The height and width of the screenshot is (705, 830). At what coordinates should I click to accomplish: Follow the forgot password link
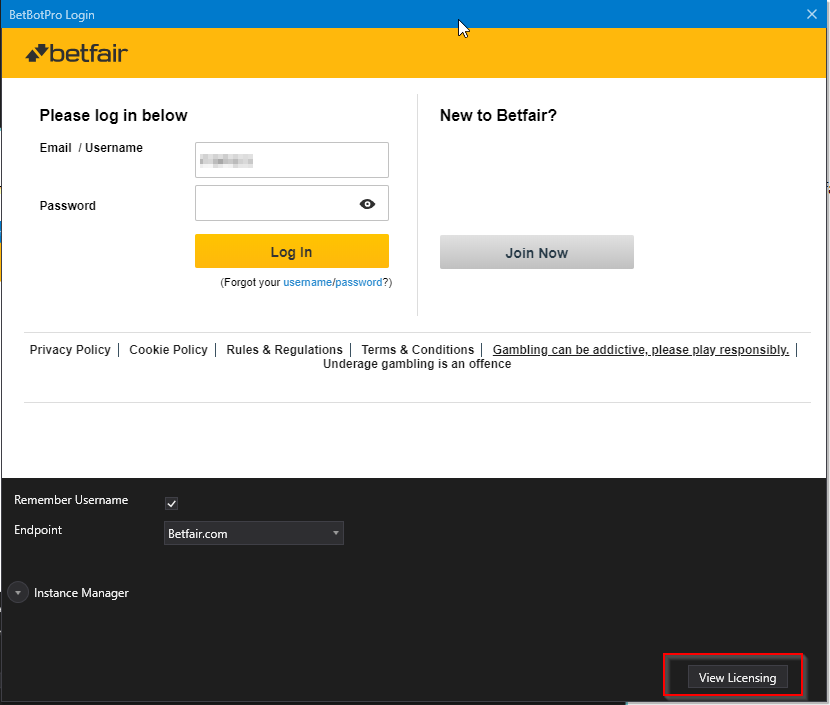pos(358,282)
